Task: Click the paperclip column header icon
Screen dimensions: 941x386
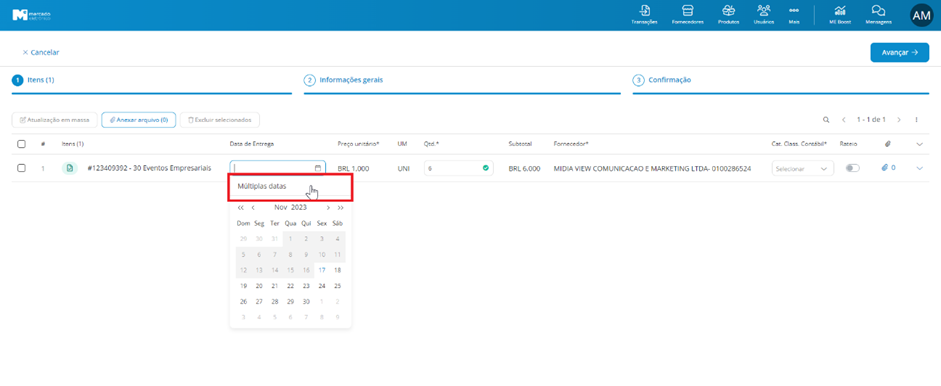Action: tap(888, 144)
